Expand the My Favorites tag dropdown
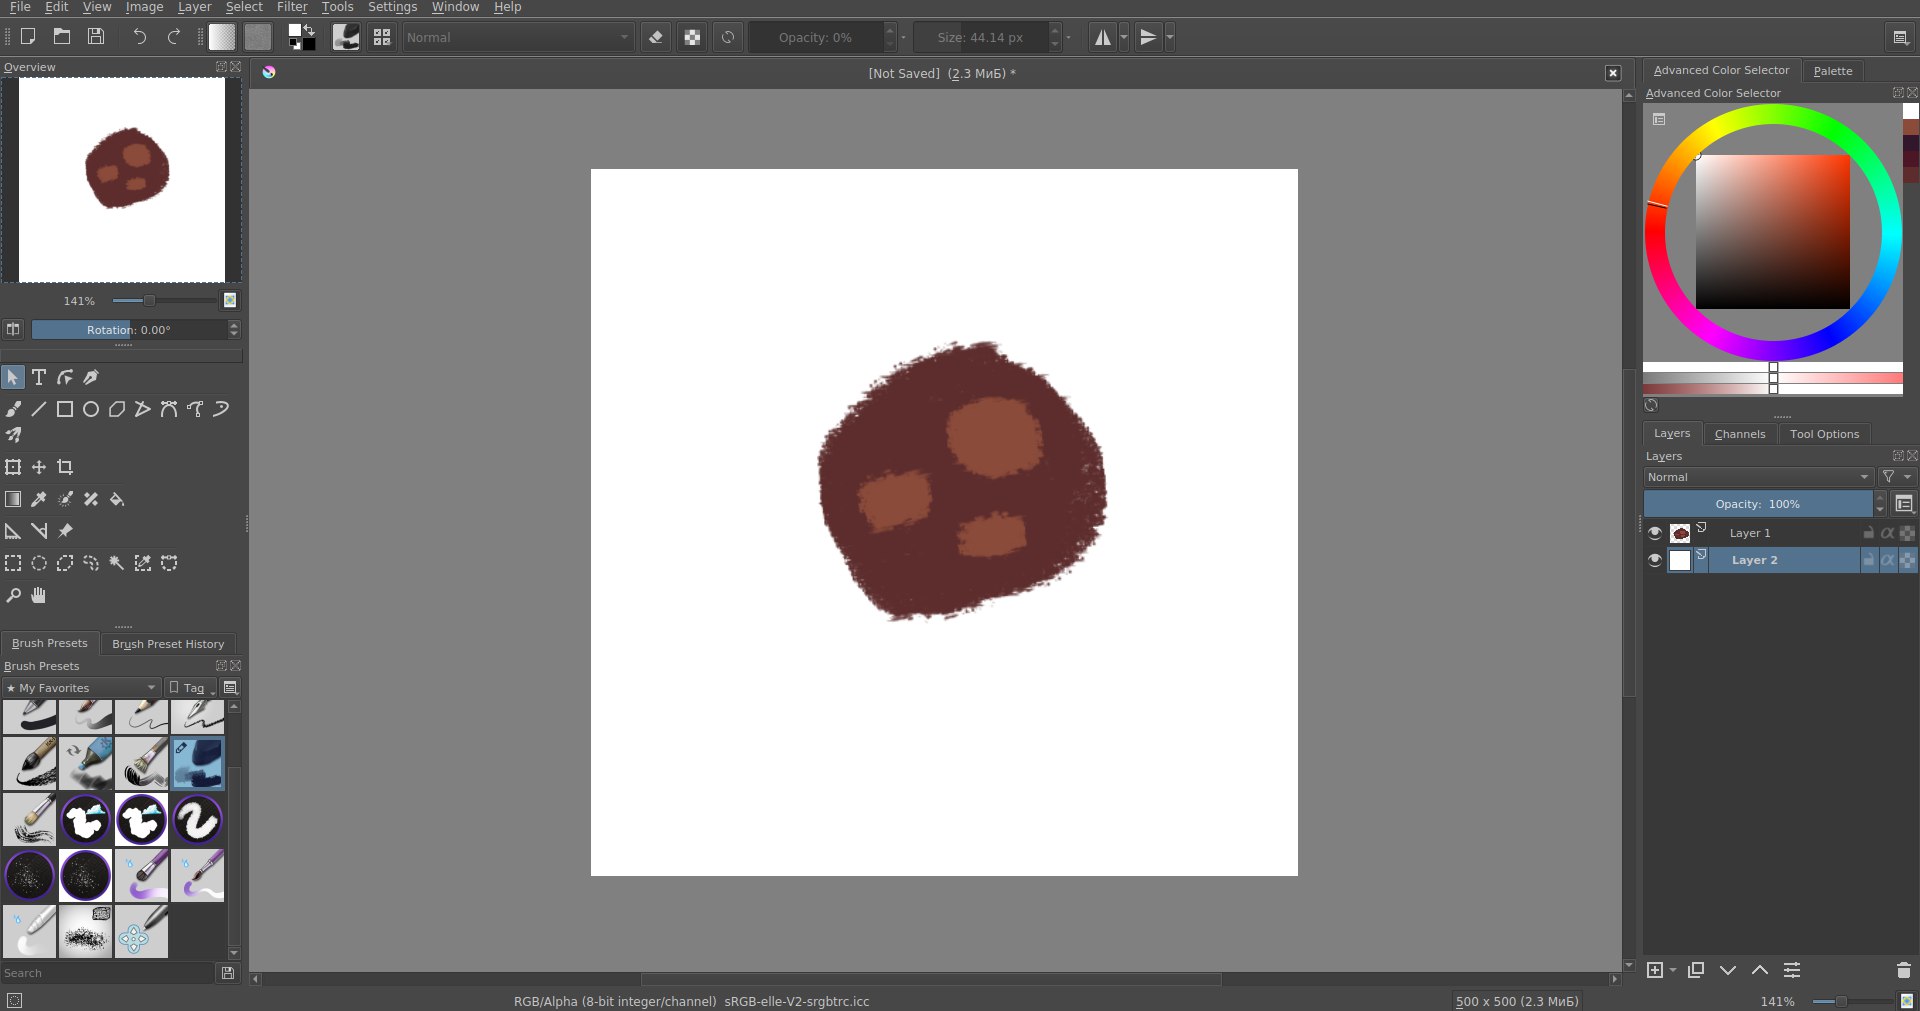Image resolution: width=1920 pixels, height=1011 pixels. pyautogui.click(x=81, y=688)
